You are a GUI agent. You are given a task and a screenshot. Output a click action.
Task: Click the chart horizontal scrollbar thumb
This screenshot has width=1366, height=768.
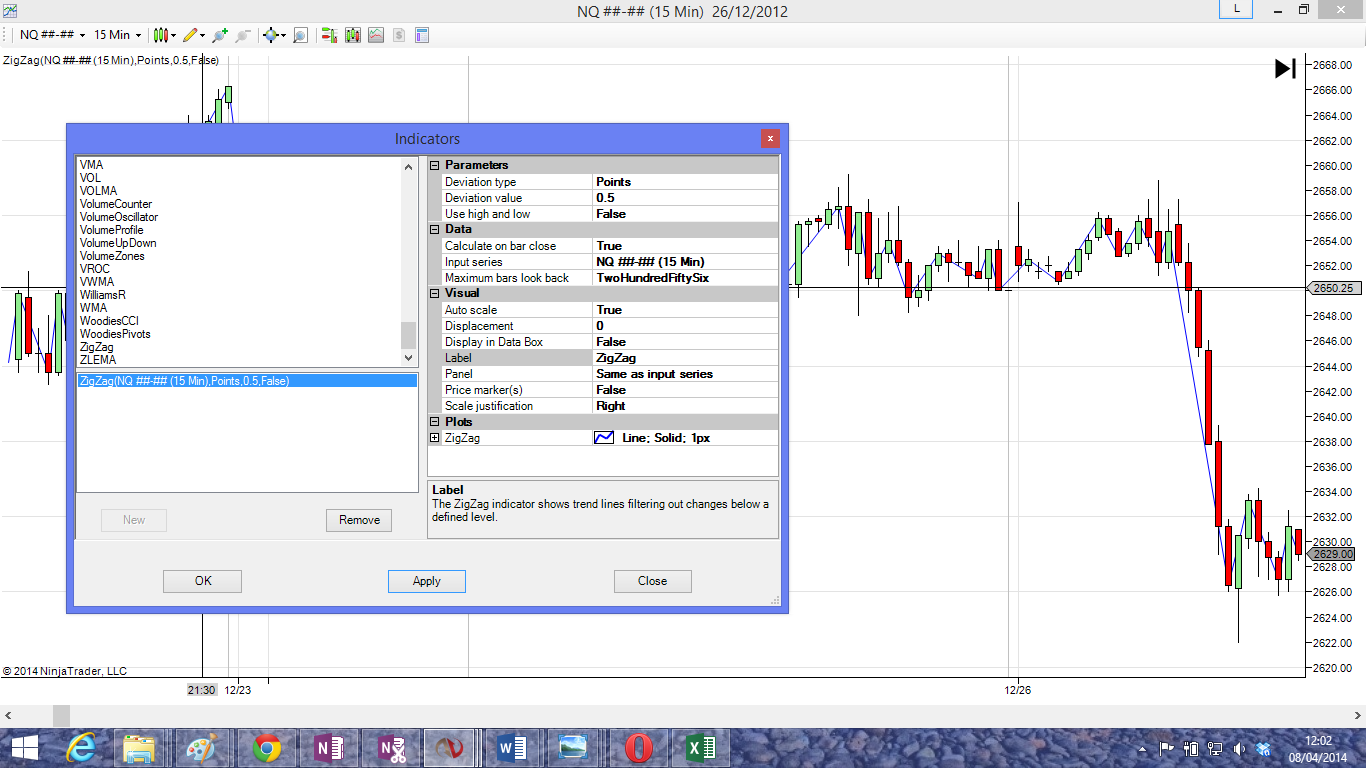tap(61, 716)
